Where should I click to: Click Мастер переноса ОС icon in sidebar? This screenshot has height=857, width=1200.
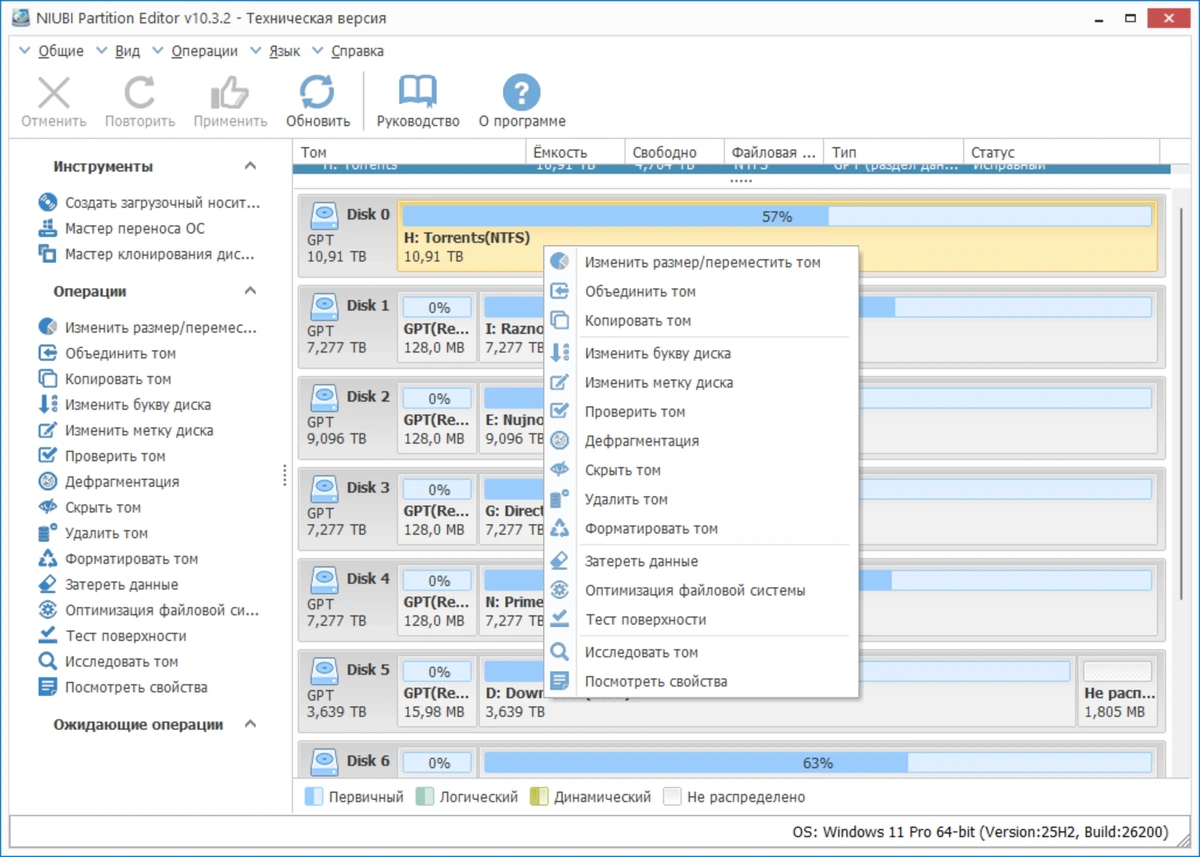[47, 228]
